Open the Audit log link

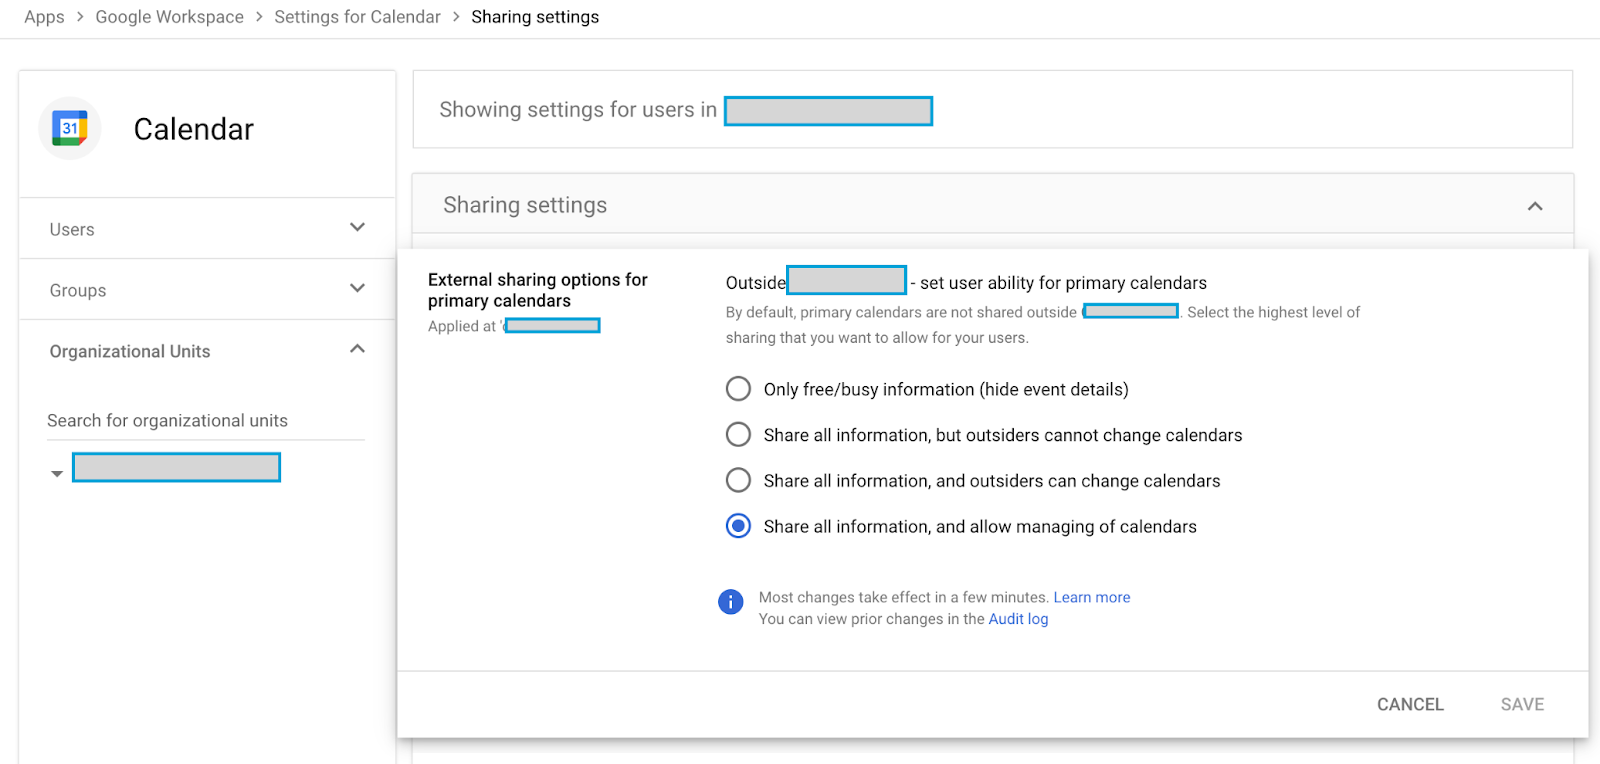(1018, 619)
